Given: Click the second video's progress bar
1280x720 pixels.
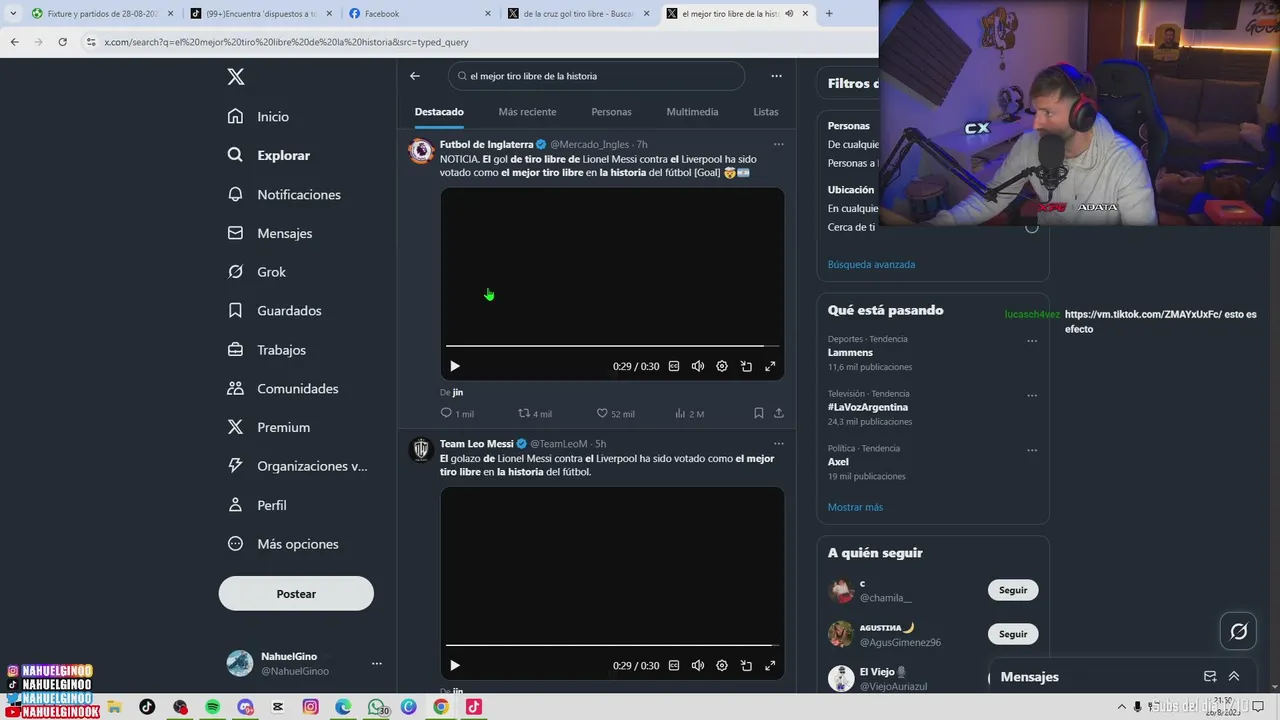Looking at the screenshot, I should [x=612, y=645].
